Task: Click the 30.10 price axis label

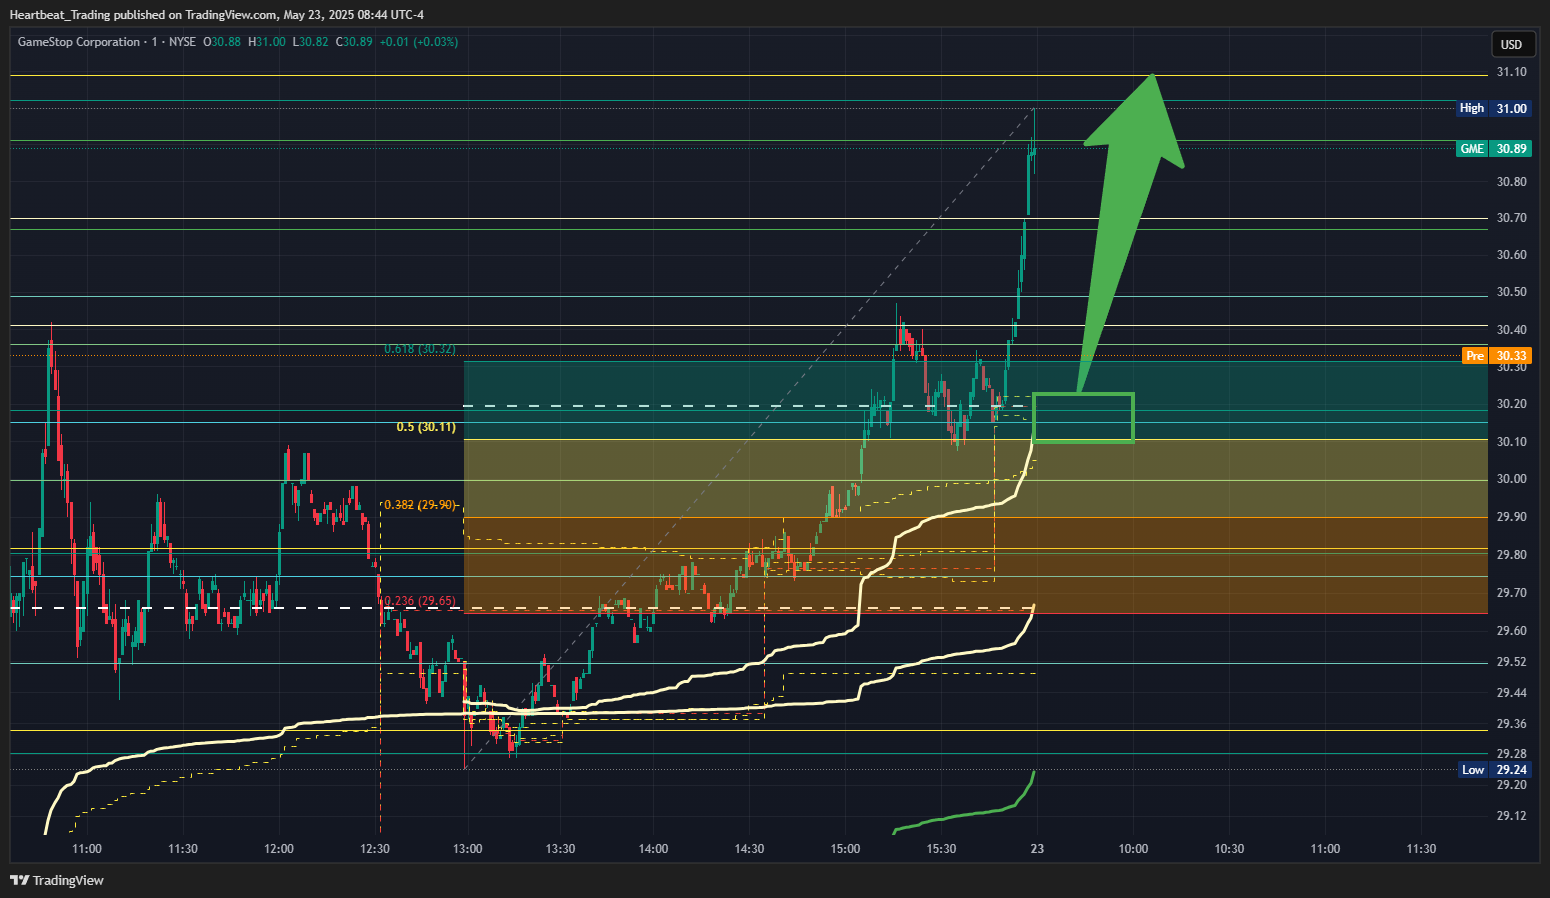Action: coord(1511,442)
